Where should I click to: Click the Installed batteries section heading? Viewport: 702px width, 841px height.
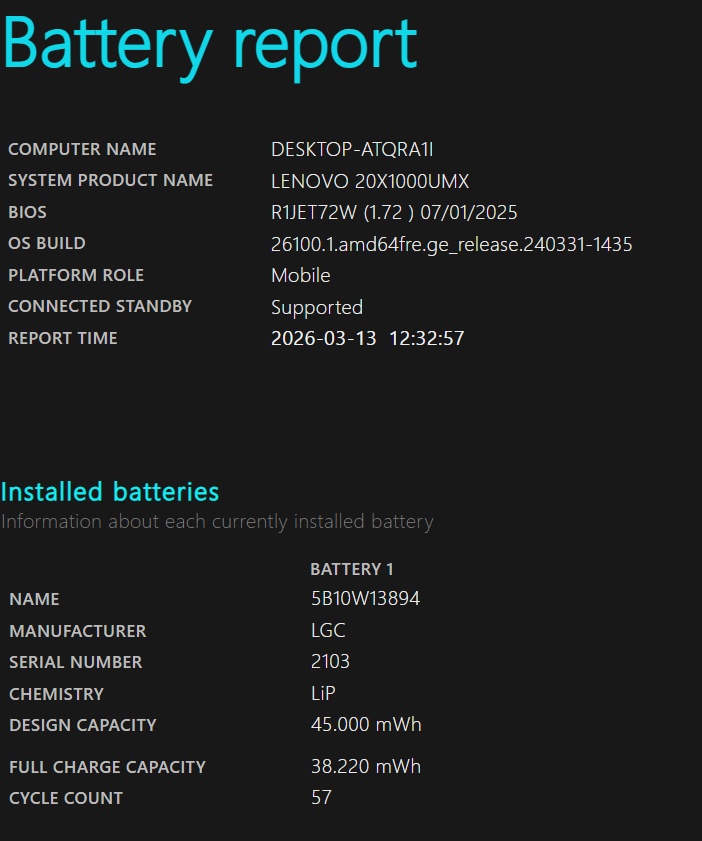(110, 492)
